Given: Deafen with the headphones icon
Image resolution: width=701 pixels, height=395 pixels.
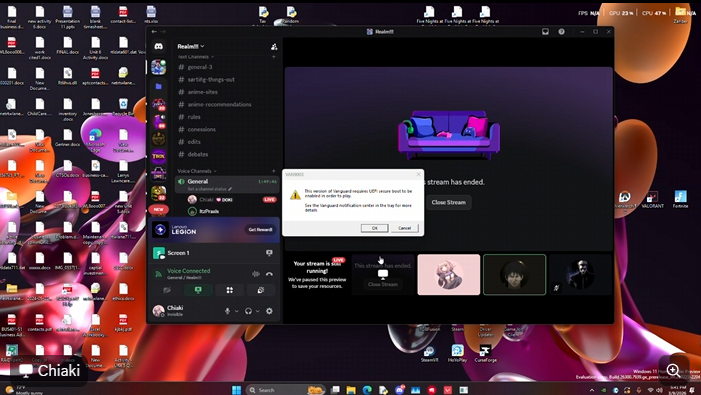Looking at the screenshot, I should 248,311.
